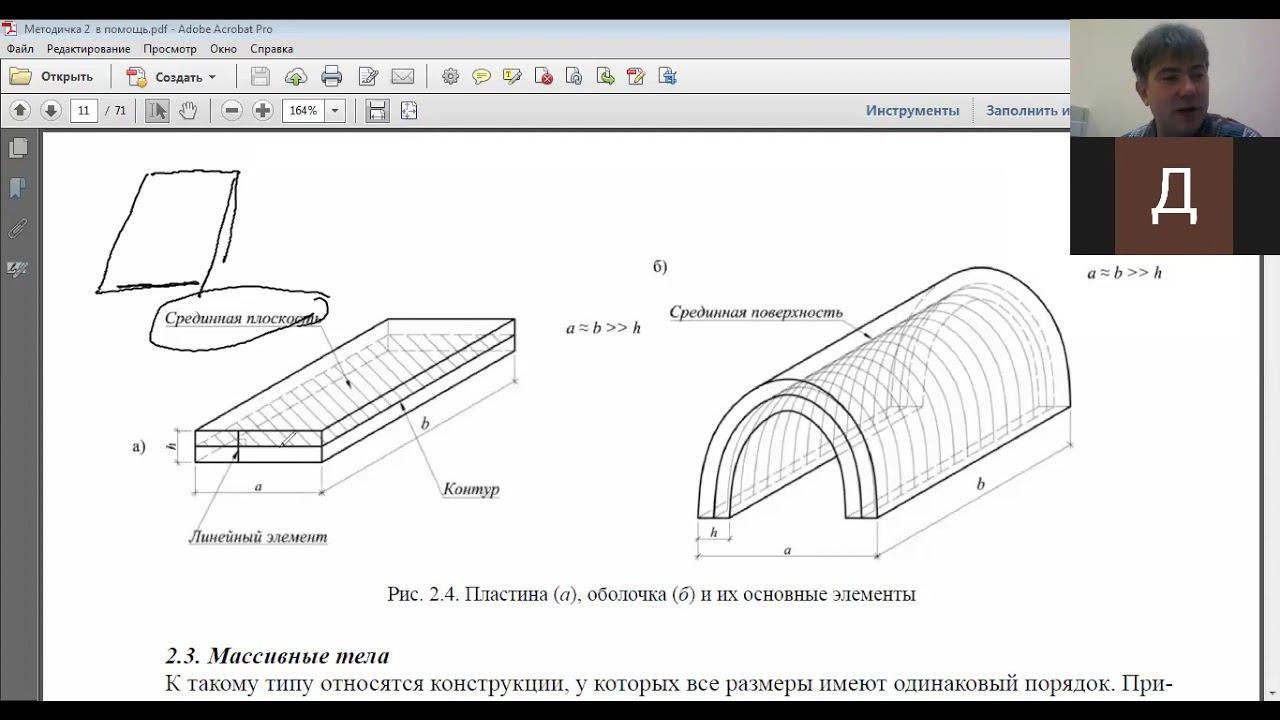Viewport: 1280px width, 720px height.
Task: Open the Создать dropdown menu
Action: [212, 77]
